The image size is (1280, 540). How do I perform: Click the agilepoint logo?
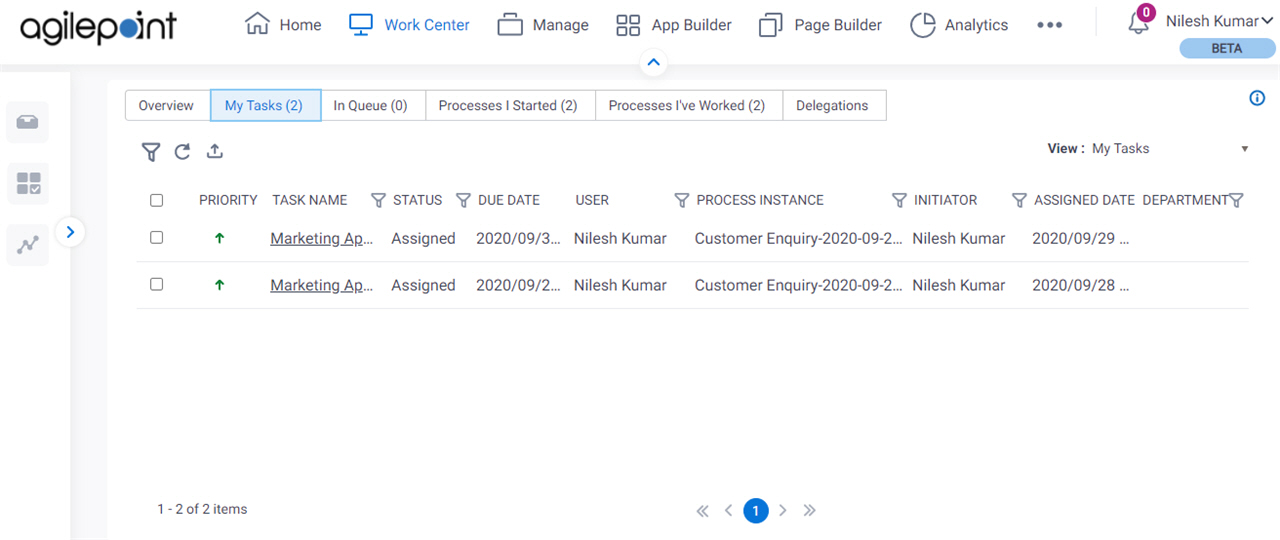[x=98, y=27]
